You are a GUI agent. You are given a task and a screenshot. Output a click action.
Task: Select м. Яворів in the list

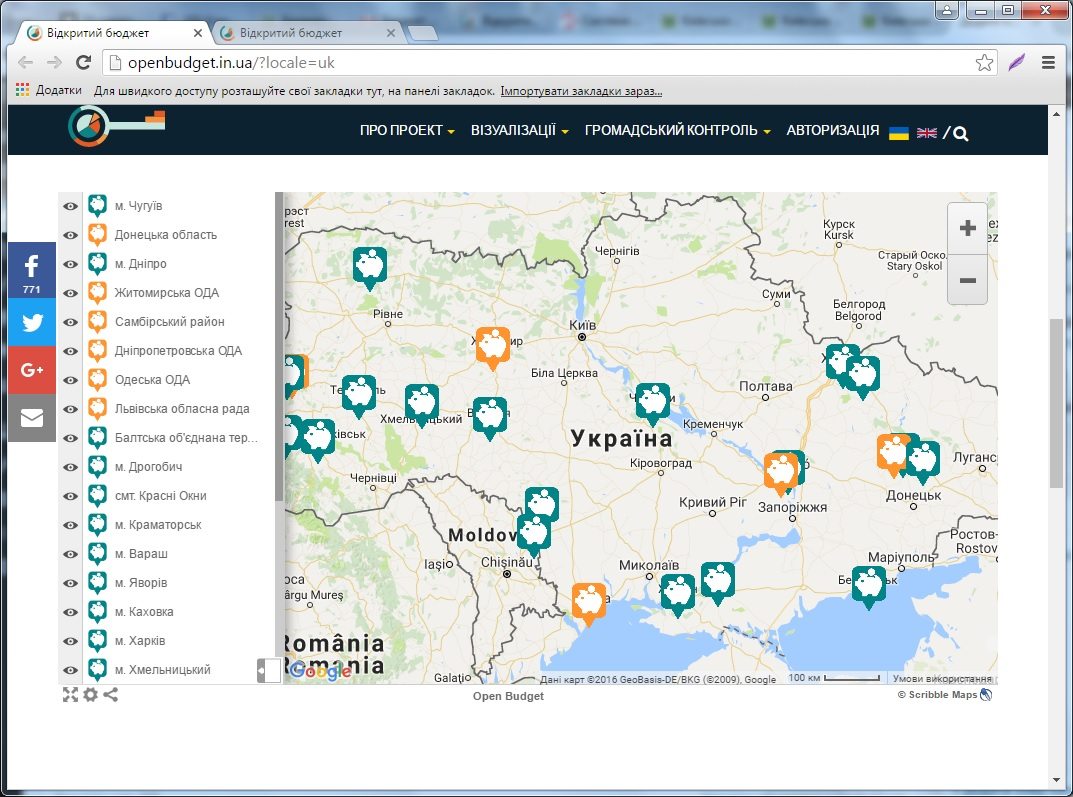(x=140, y=583)
